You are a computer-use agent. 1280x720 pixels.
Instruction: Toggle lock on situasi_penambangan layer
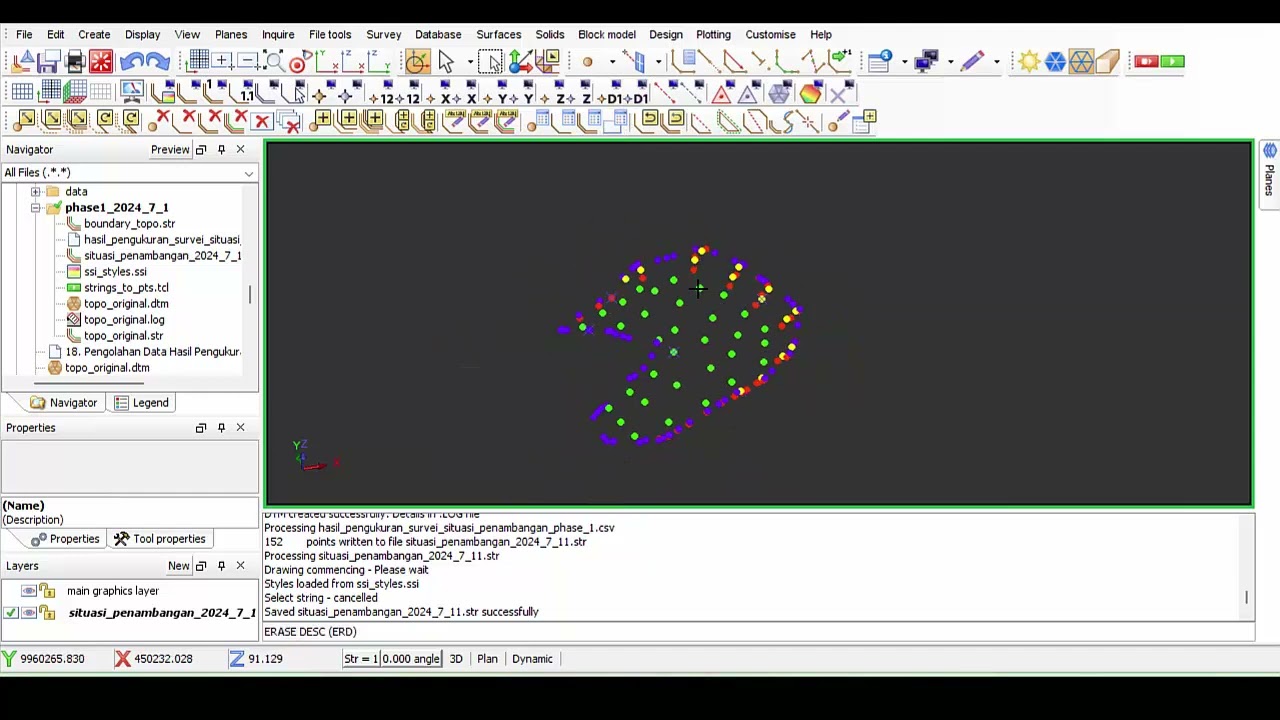point(47,613)
